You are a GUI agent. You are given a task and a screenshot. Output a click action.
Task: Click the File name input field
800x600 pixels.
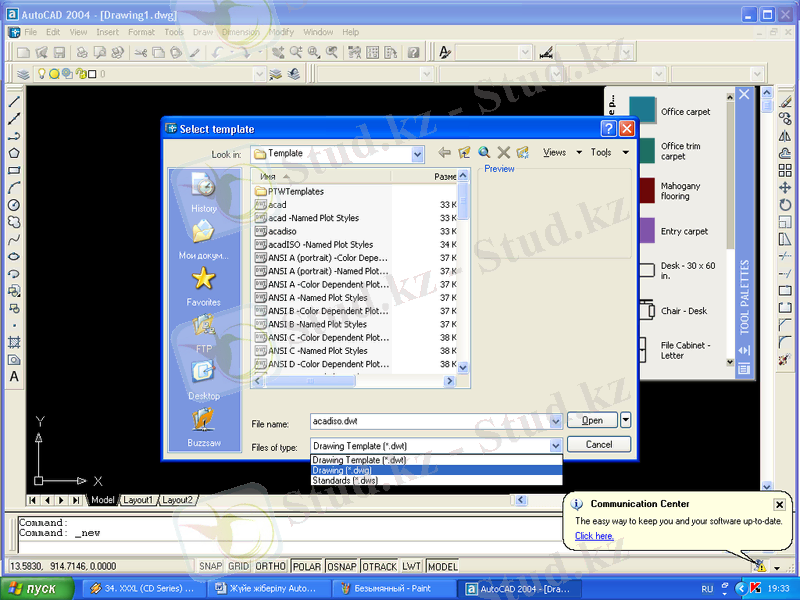435,421
